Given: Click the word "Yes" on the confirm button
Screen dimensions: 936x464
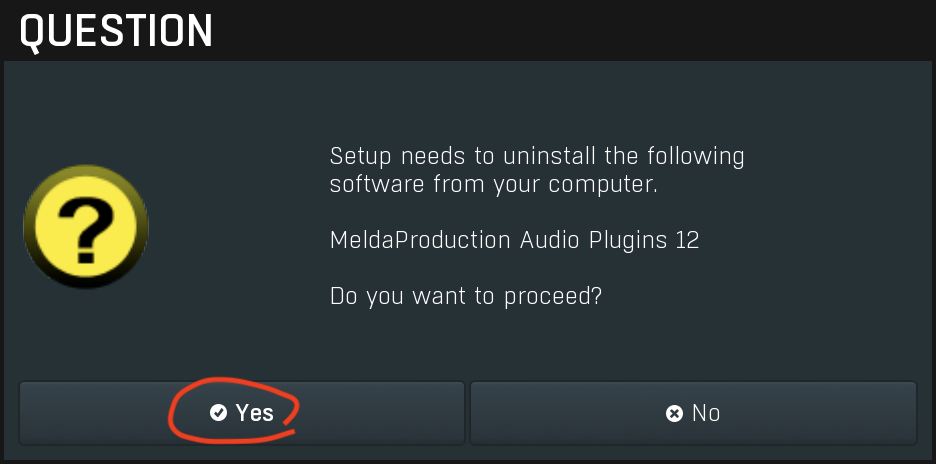Looking at the screenshot, I should pos(255,413).
